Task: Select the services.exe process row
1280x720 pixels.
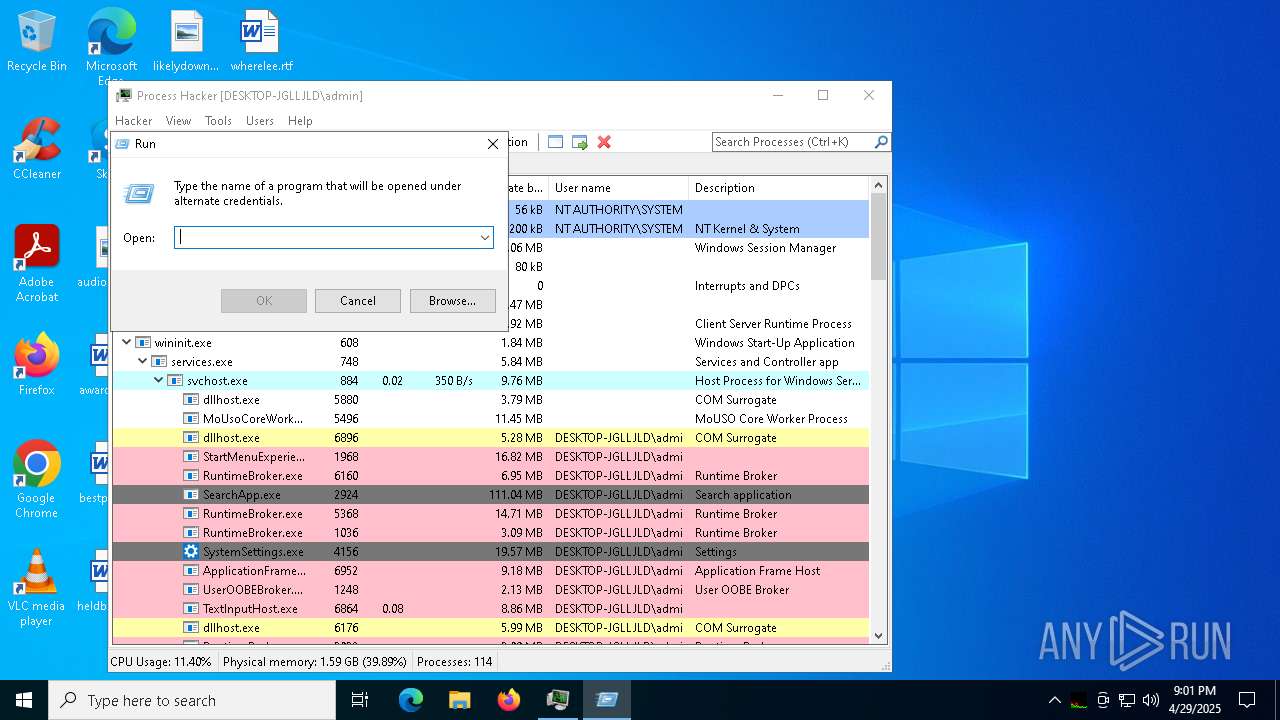Action: click(x=490, y=362)
